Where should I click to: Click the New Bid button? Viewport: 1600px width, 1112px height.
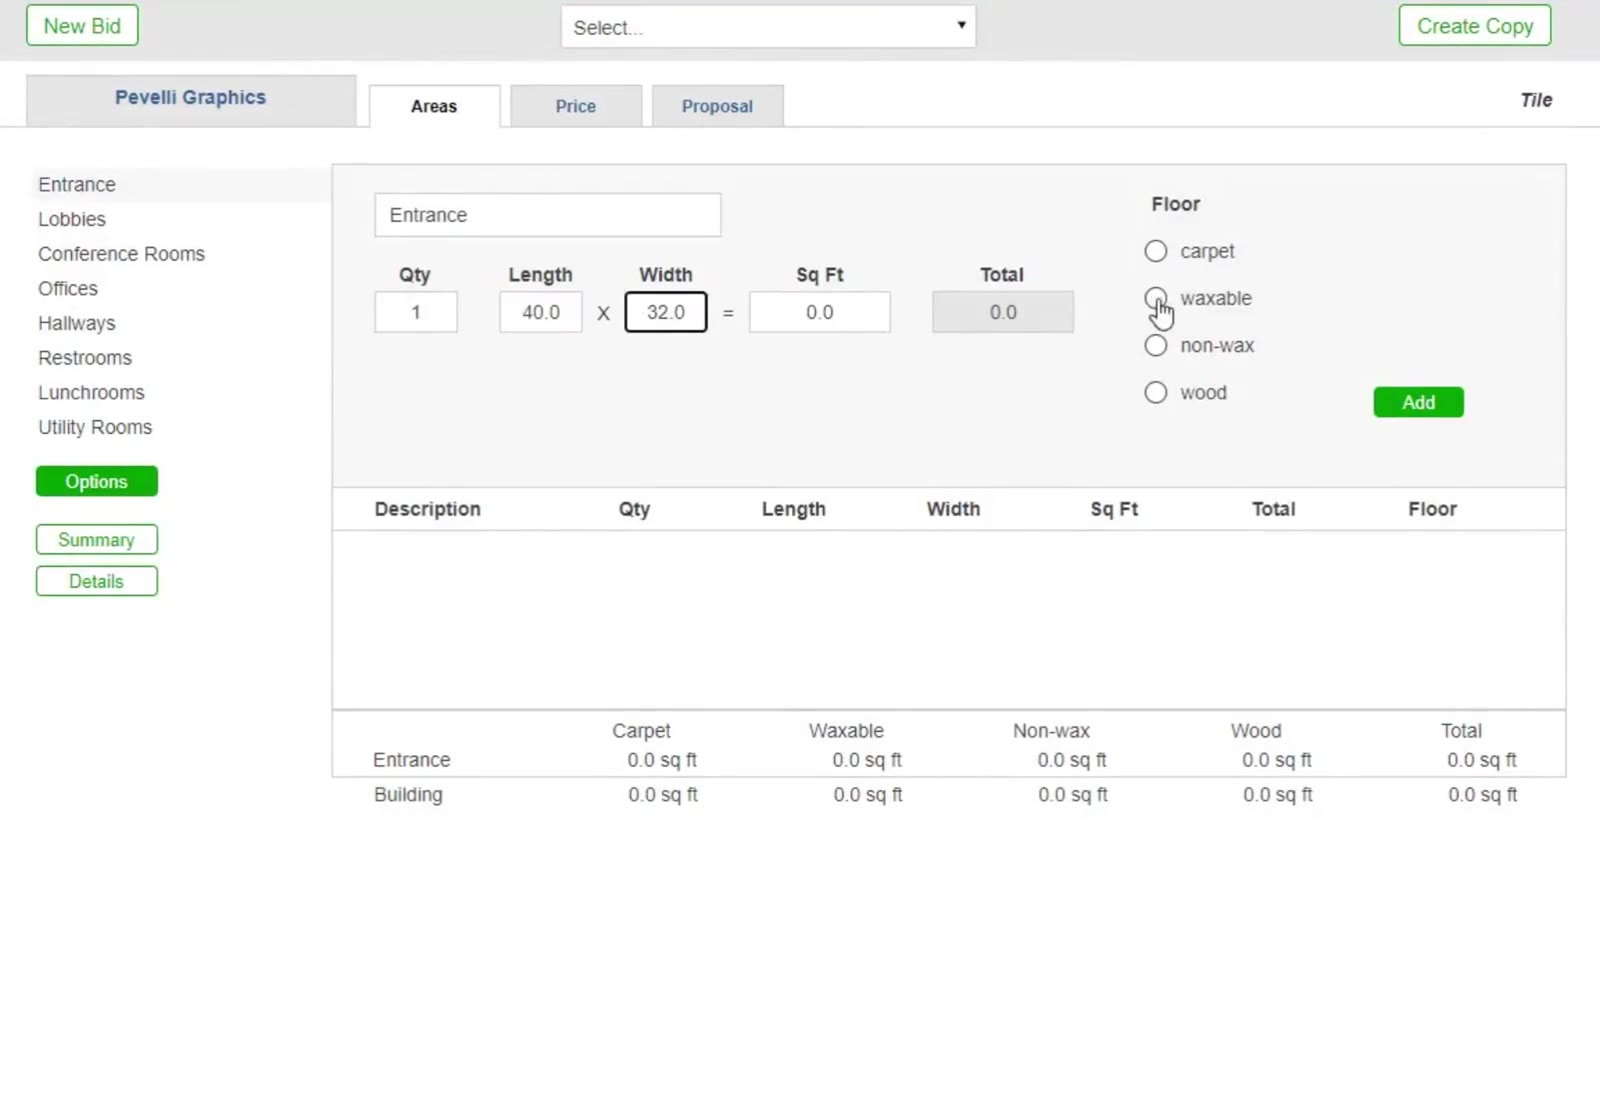pos(82,26)
